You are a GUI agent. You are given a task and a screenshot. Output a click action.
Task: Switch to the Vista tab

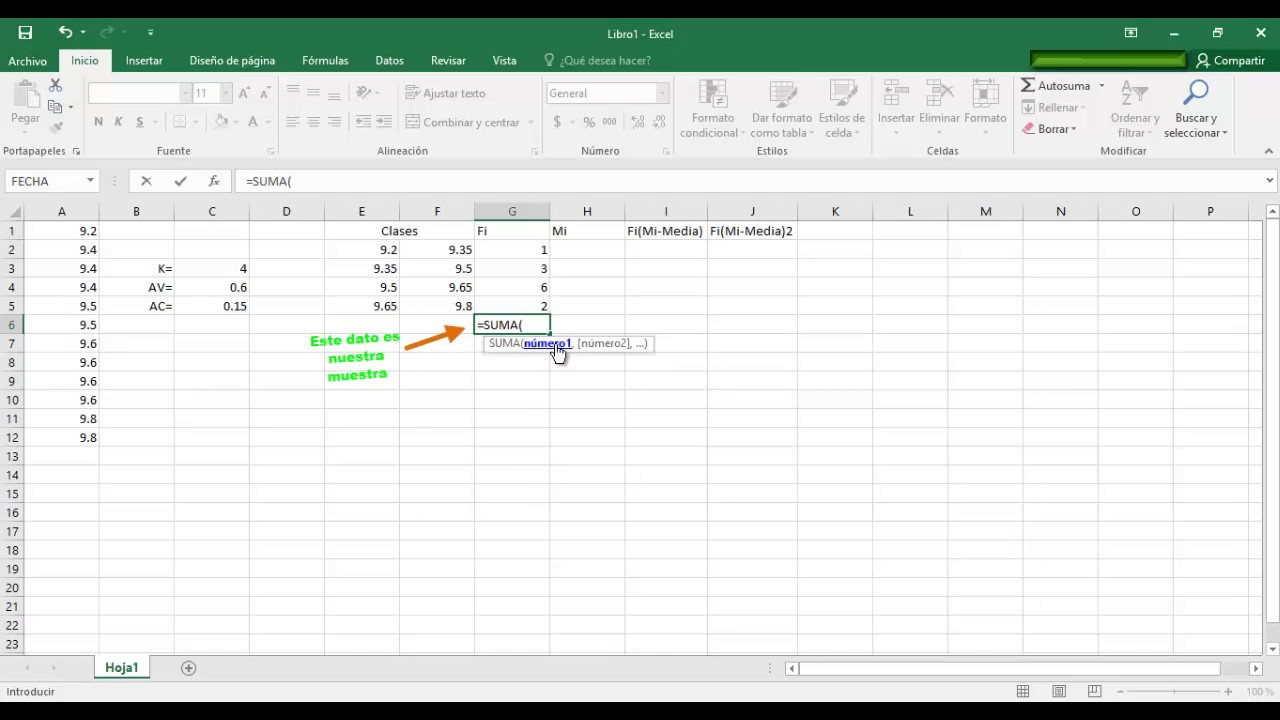pyautogui.click(x=504, y=61)
